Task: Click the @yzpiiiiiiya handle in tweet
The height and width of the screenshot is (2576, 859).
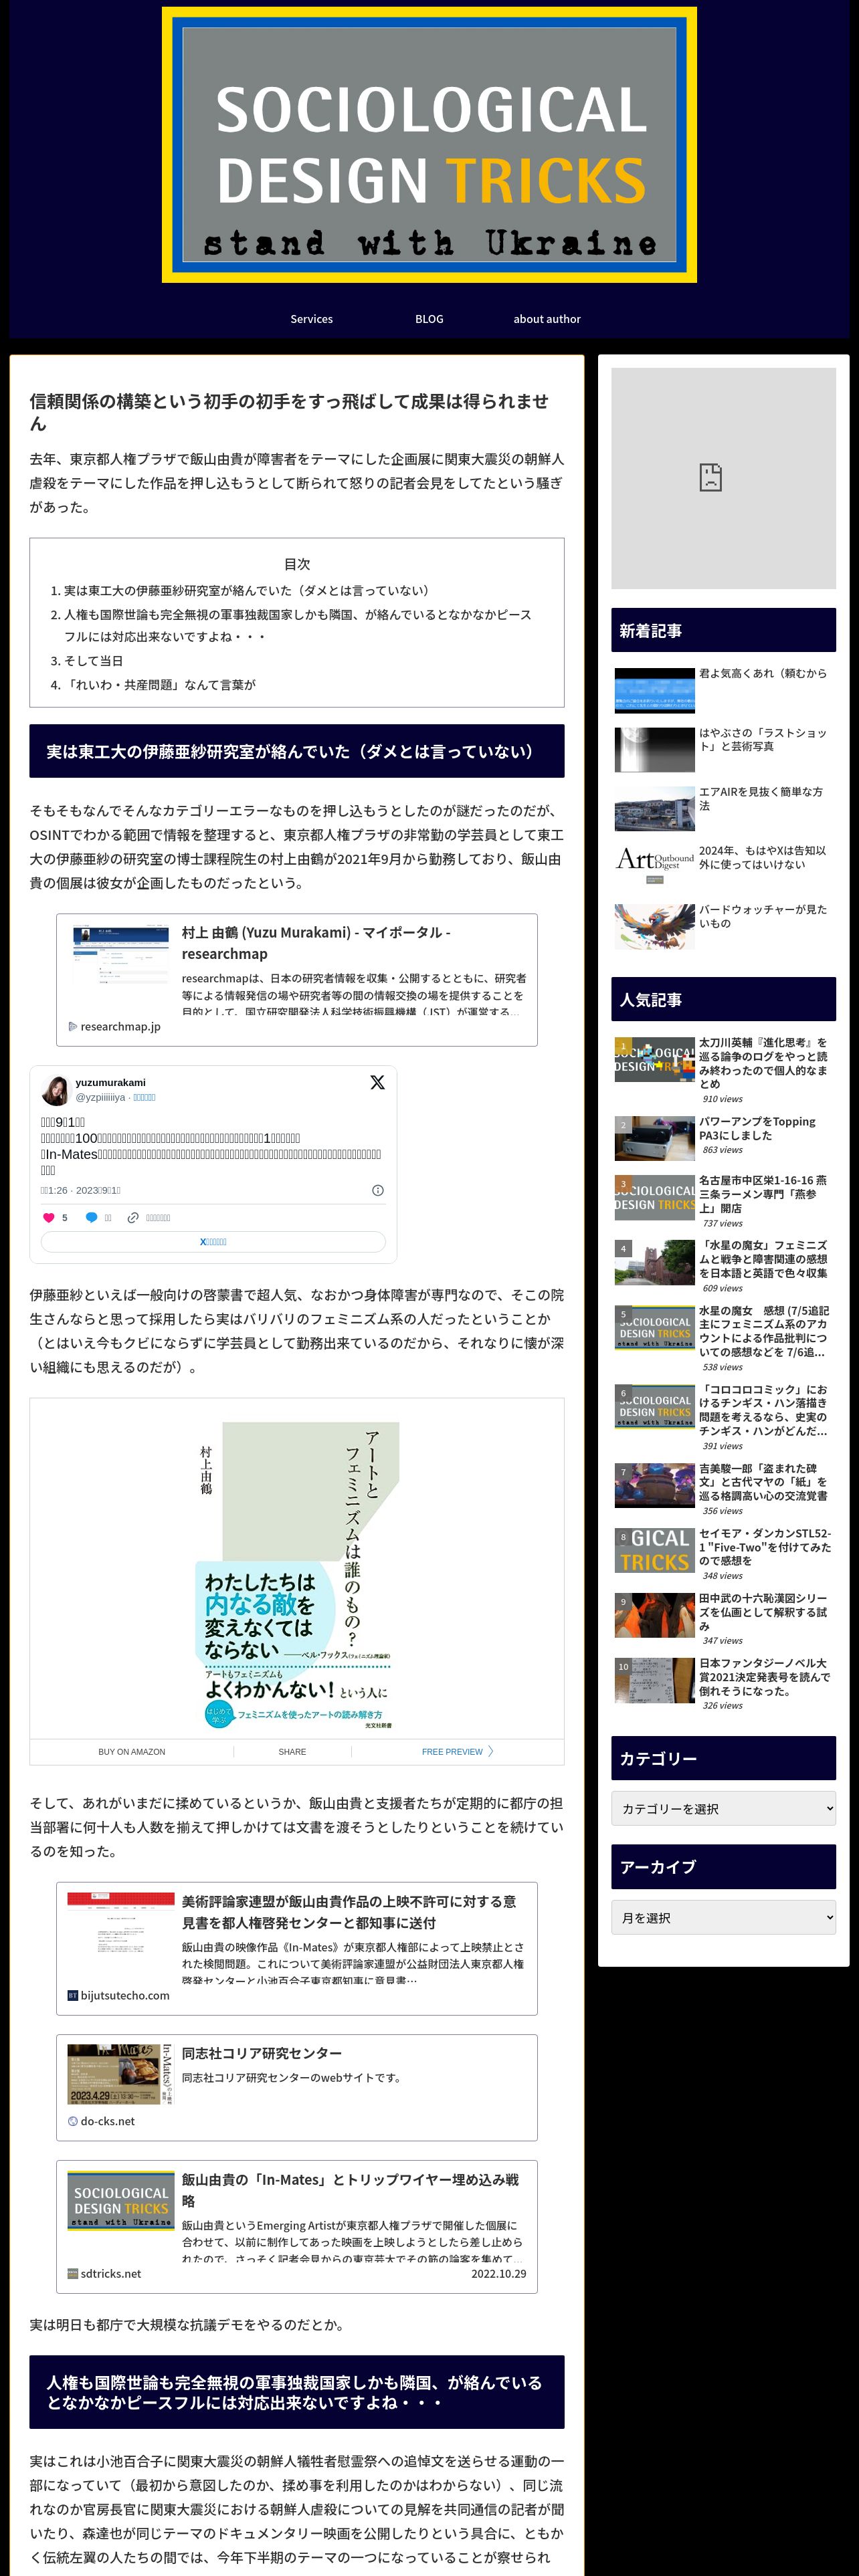Action: pyautogui.click(x=100, y=1097)
